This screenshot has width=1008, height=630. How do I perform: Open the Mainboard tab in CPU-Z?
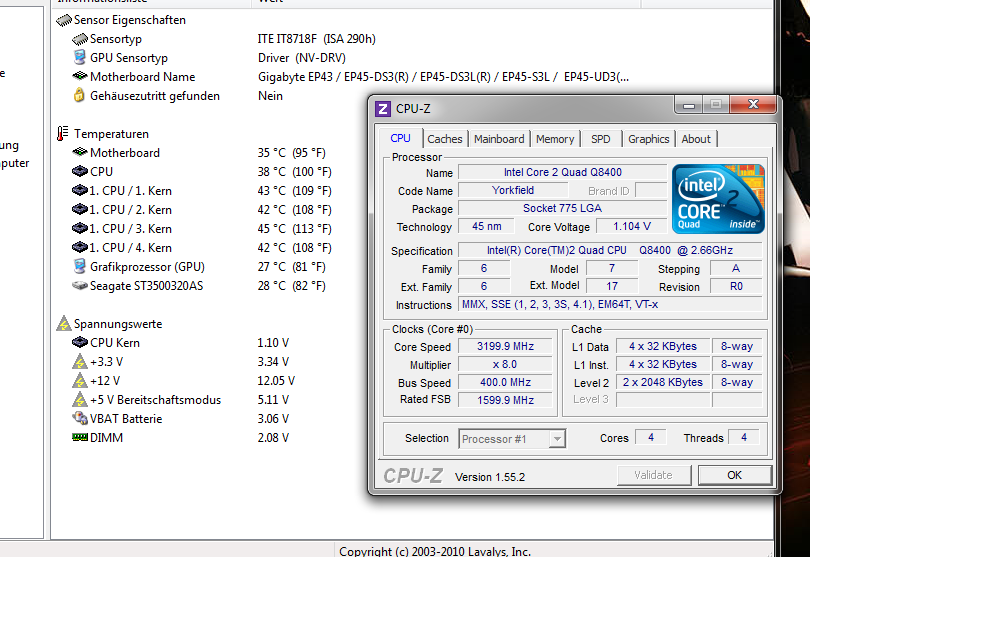pyautogui.click(x=499, y=139)
